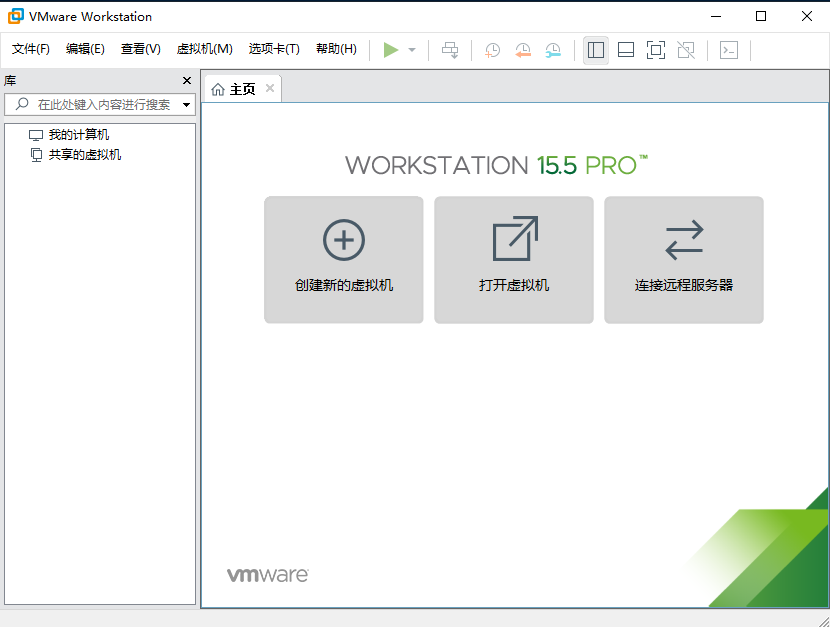This screenshot has width=830, height=627.
Task: Open the 编辑(E) menu
Action: pyautogui.click(x=85, y=49)
